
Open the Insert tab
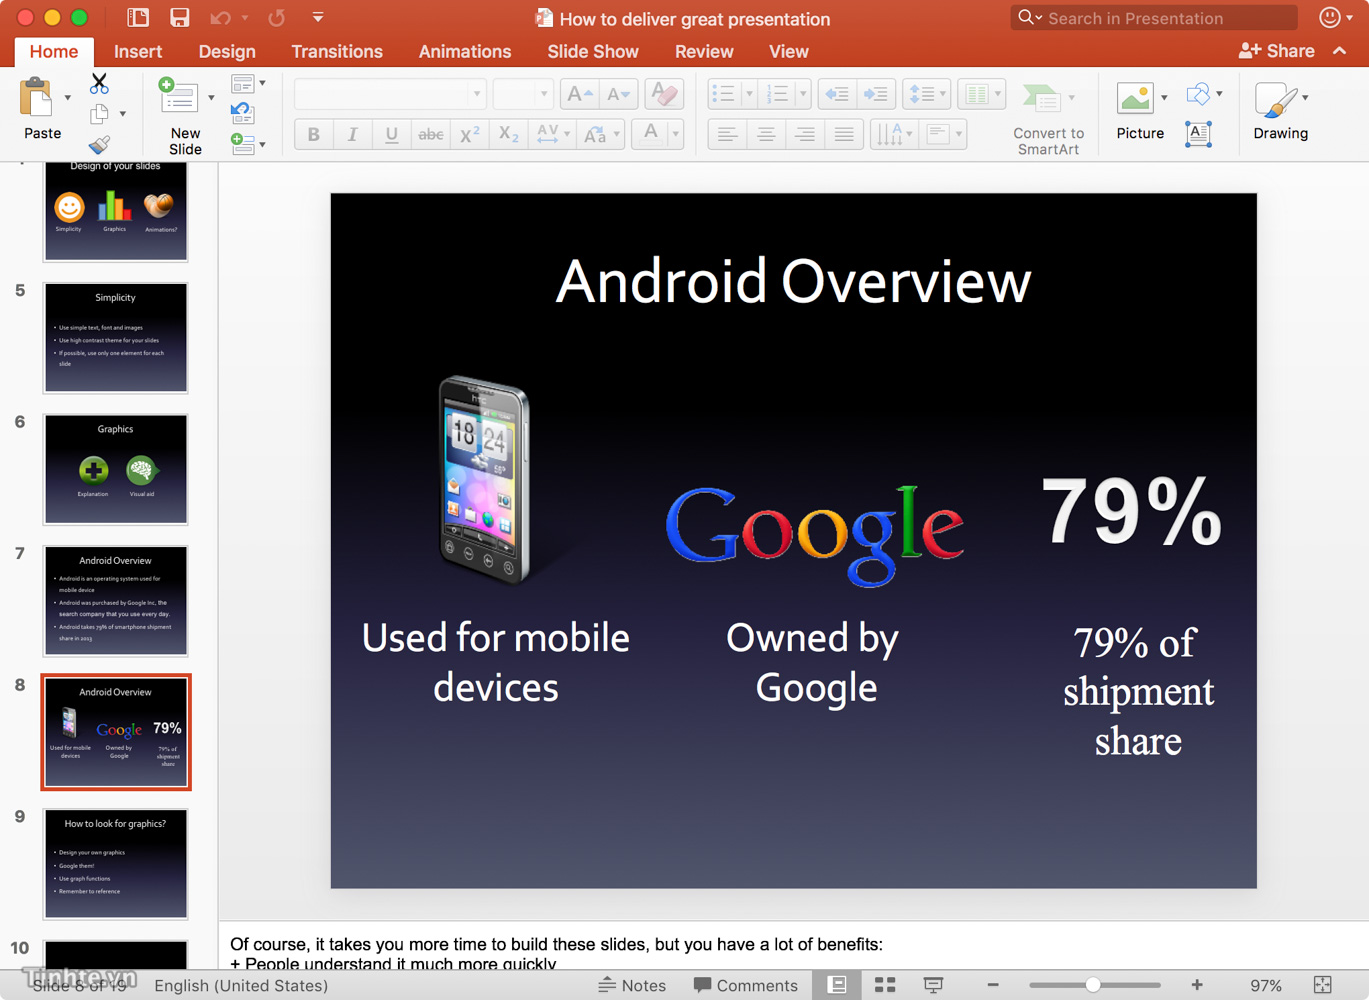pyautogui.click(x=138, y=52)
